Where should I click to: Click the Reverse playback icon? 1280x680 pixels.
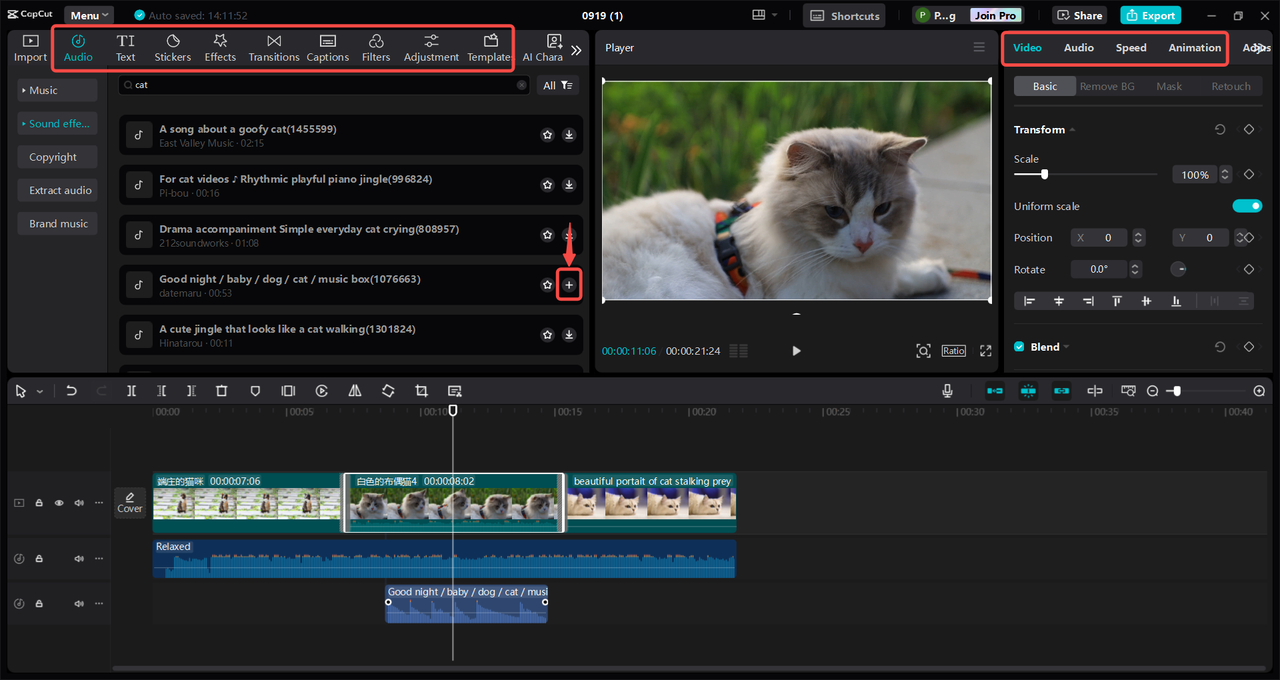click(x=322, y=391)
